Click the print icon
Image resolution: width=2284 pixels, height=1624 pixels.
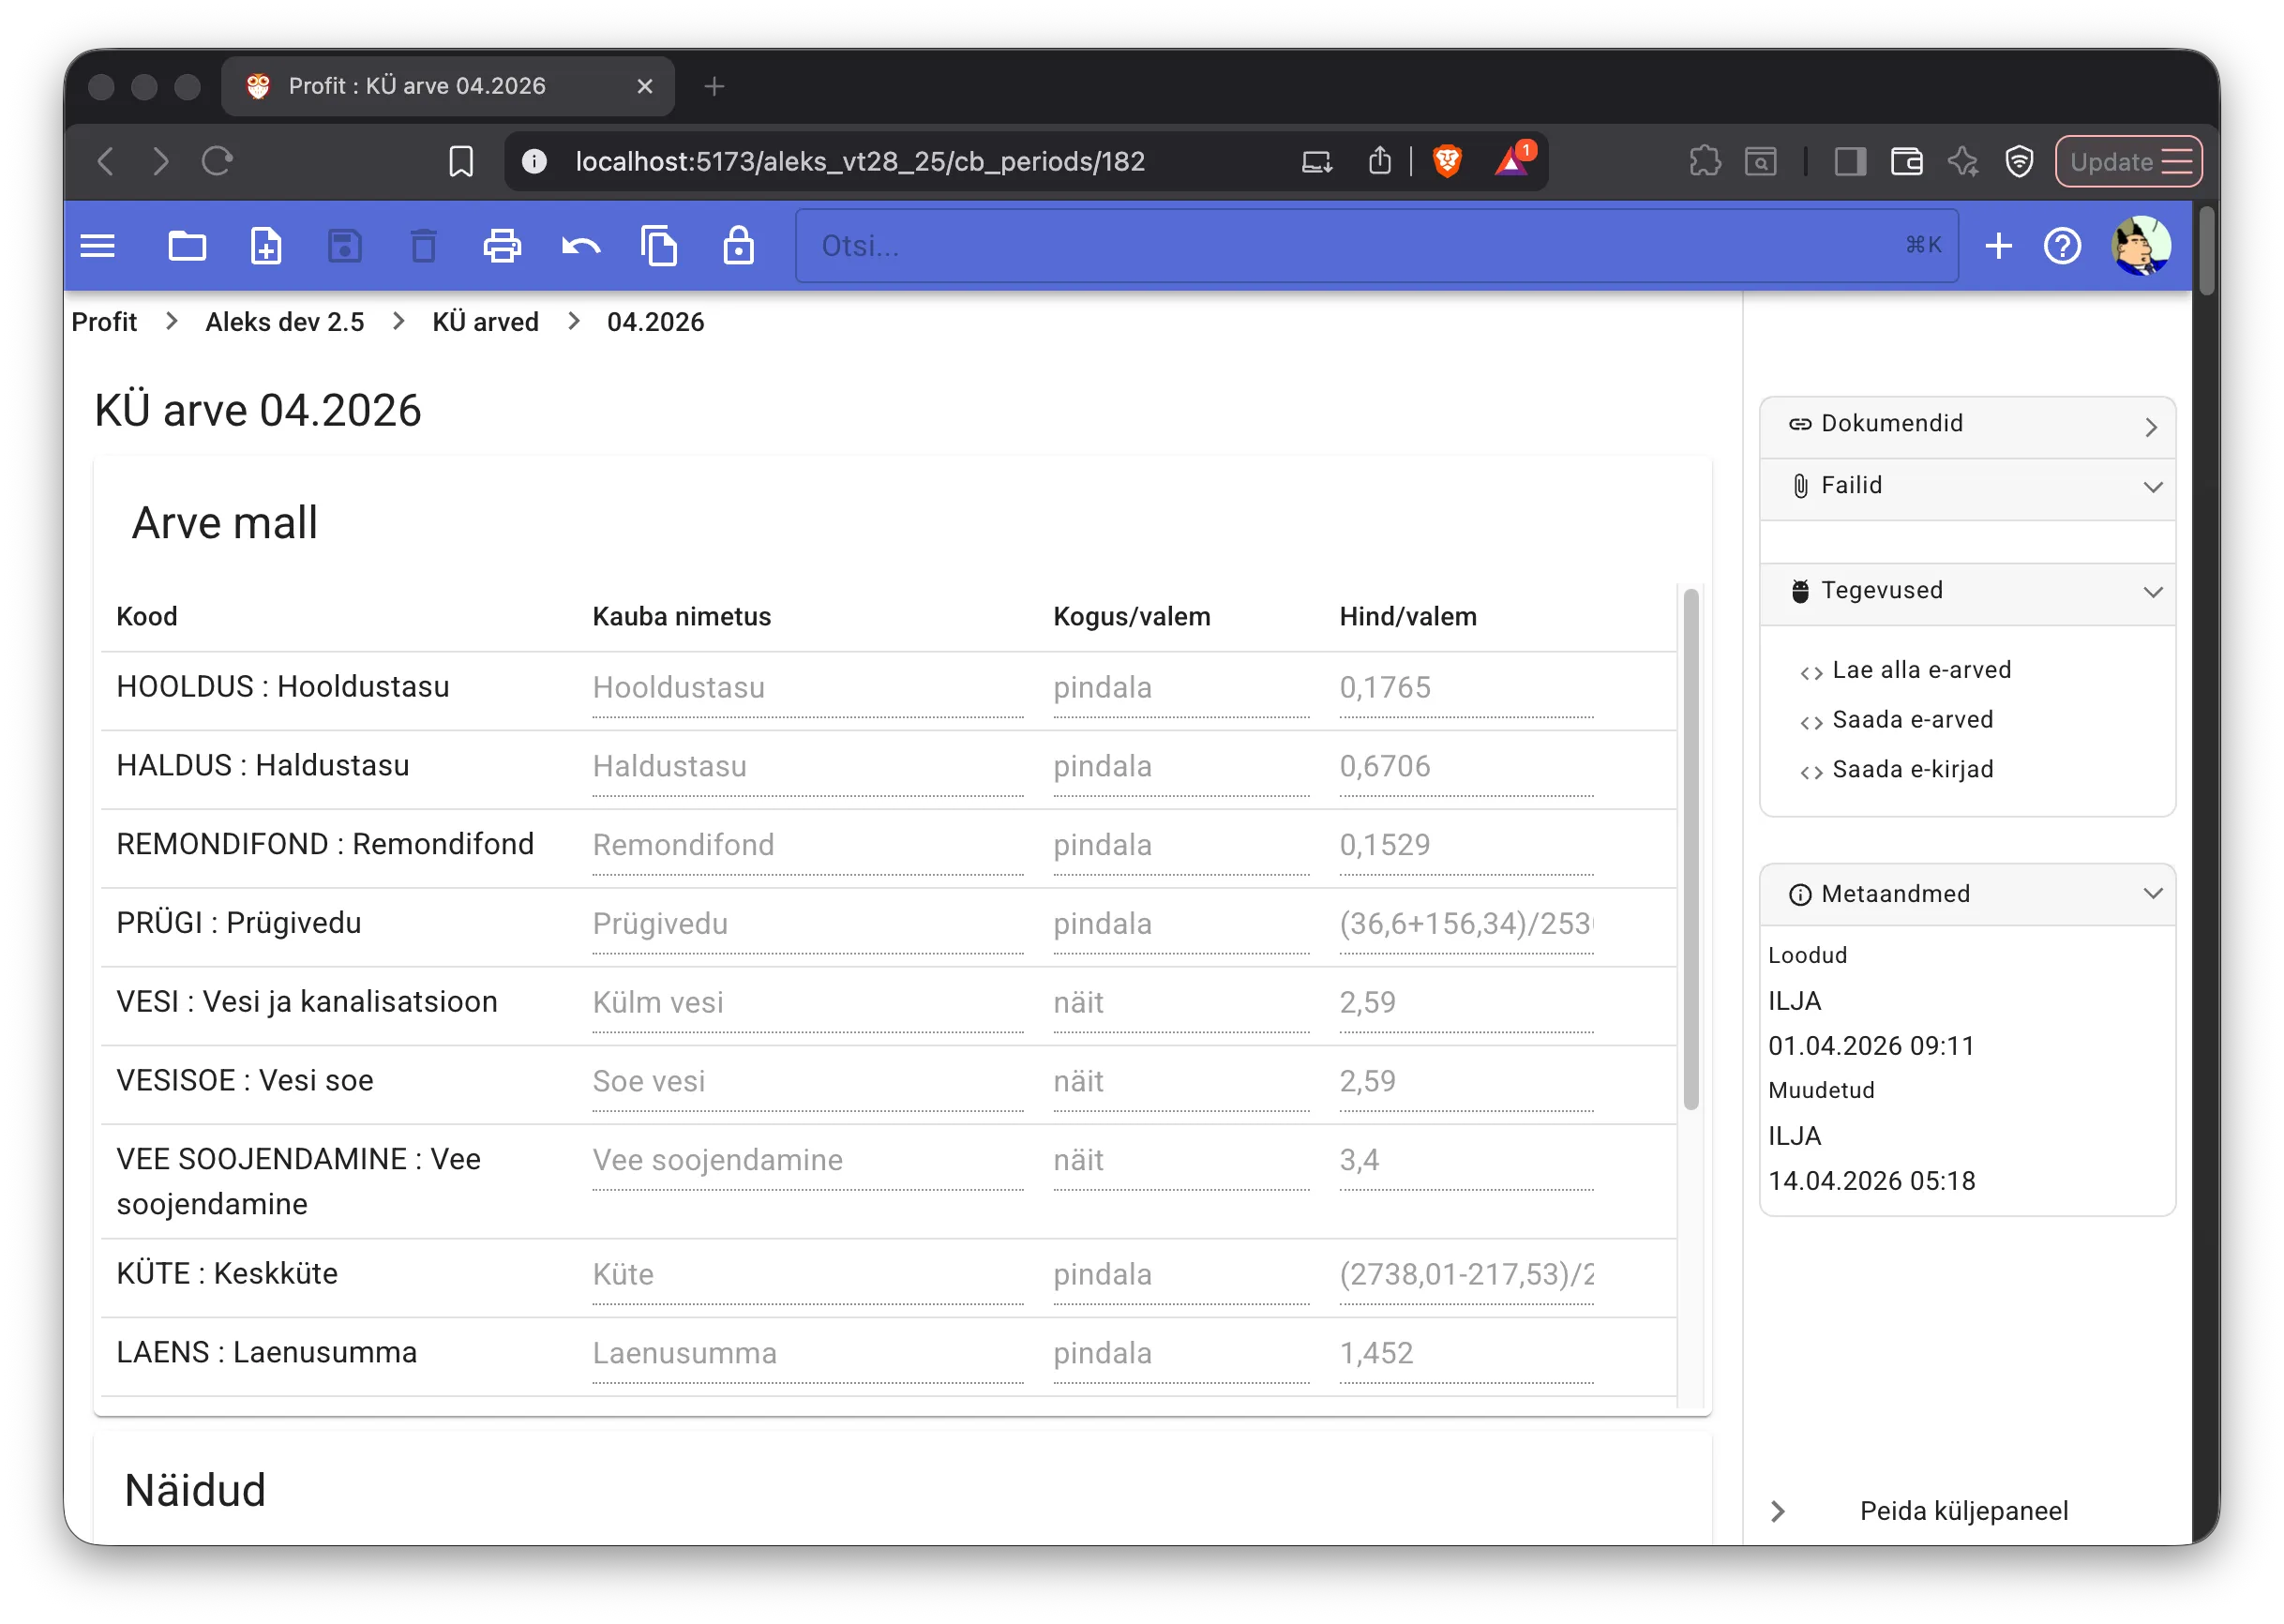(502, 246)
